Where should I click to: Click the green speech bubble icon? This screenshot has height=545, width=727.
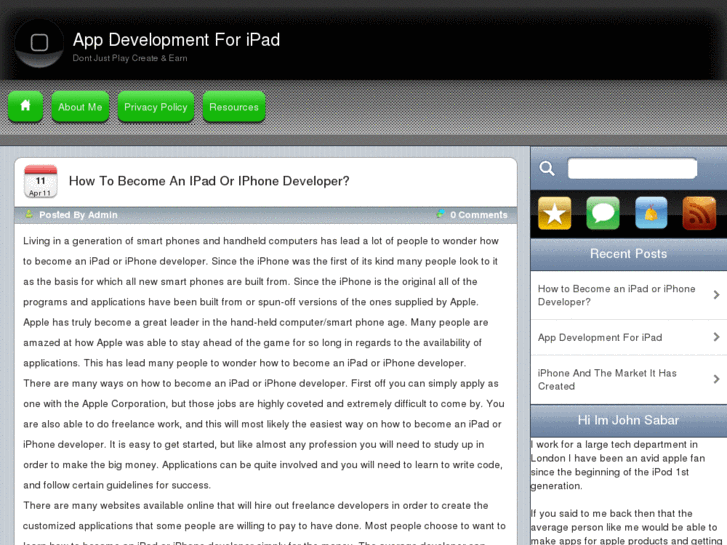click(603, 213)
